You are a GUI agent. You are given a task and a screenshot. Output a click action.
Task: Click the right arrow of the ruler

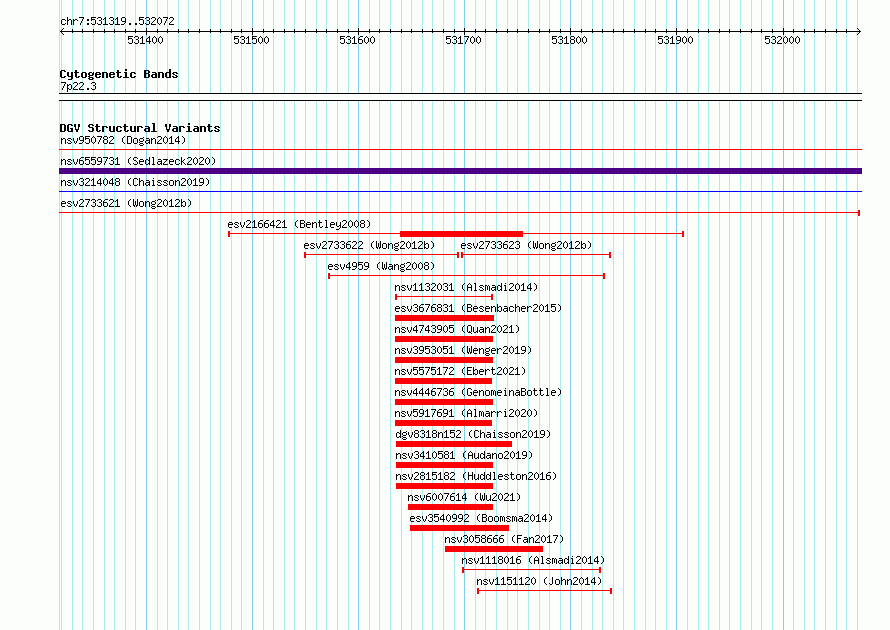(x=859, y=32)
